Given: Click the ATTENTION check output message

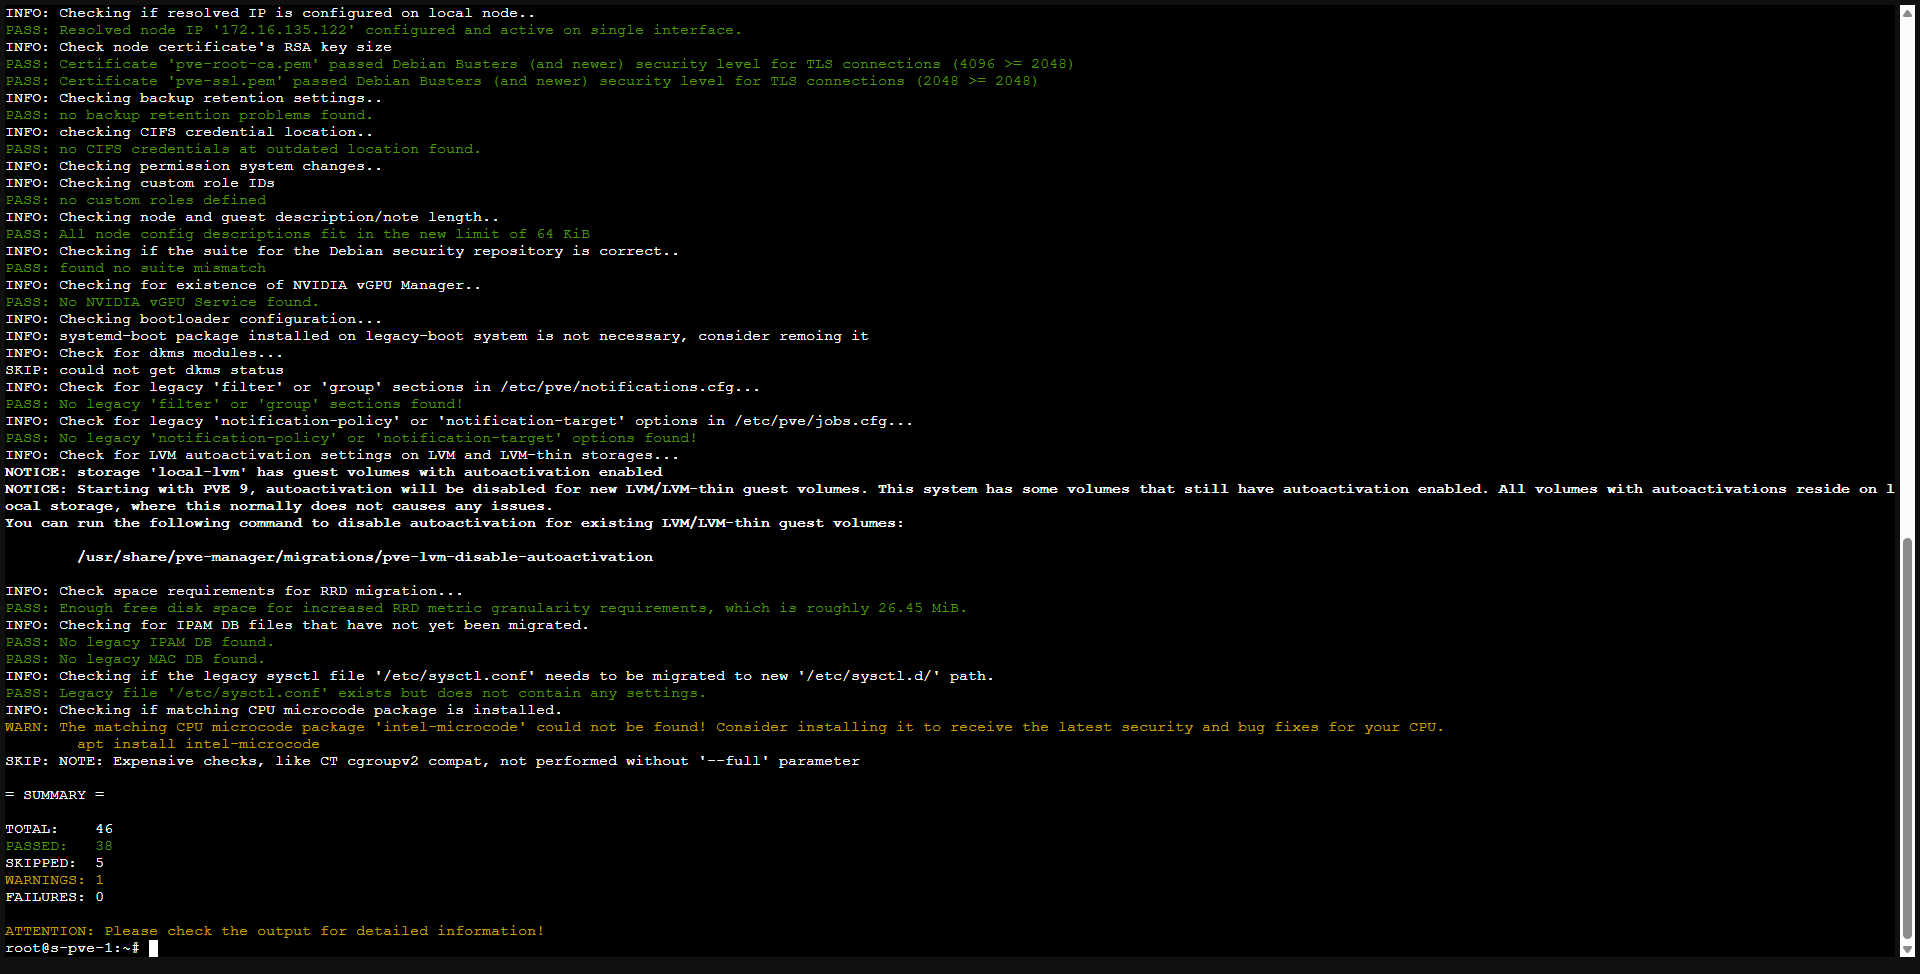Looking at the screenshot, I should [275, 931].
